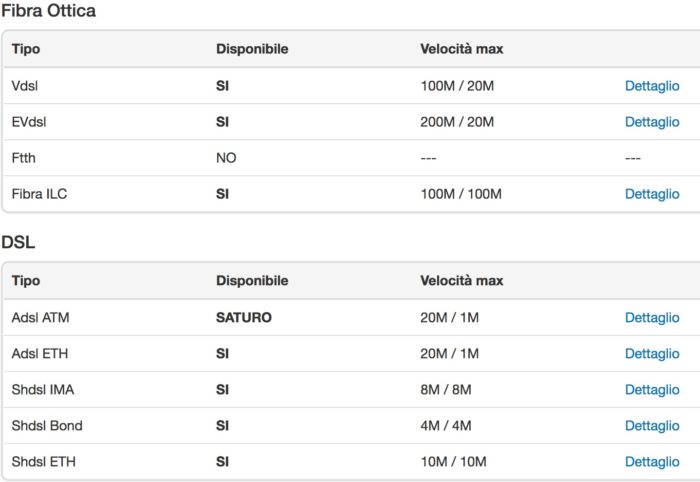Click Disponibile header in Fibra Ottica table
700x482 pixels.
click(252, 49)
